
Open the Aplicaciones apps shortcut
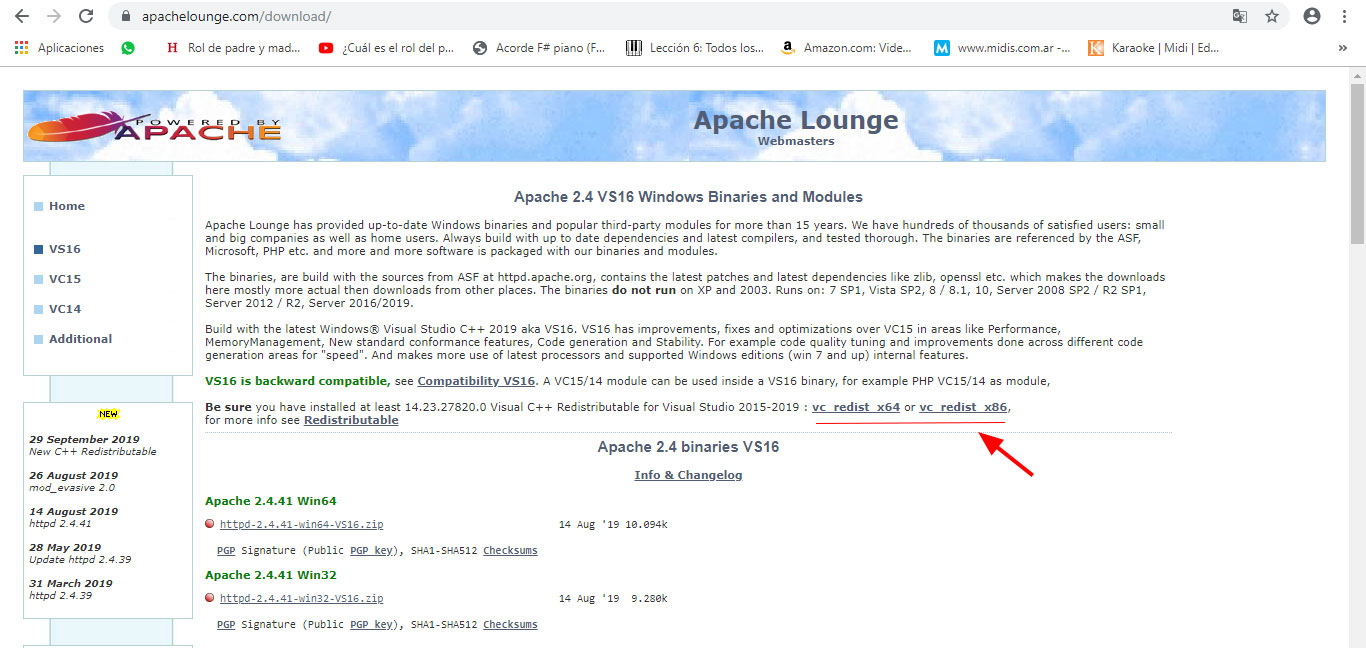59,47
